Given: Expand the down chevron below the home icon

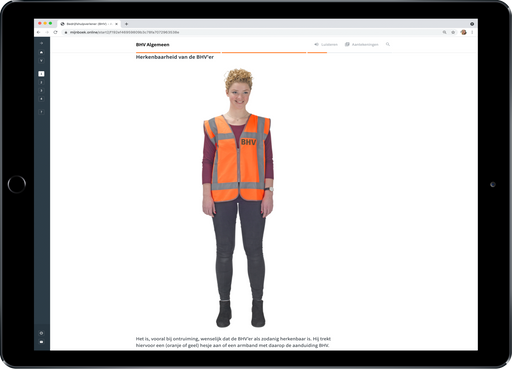Looking at the screenshot, I should 41,61.
